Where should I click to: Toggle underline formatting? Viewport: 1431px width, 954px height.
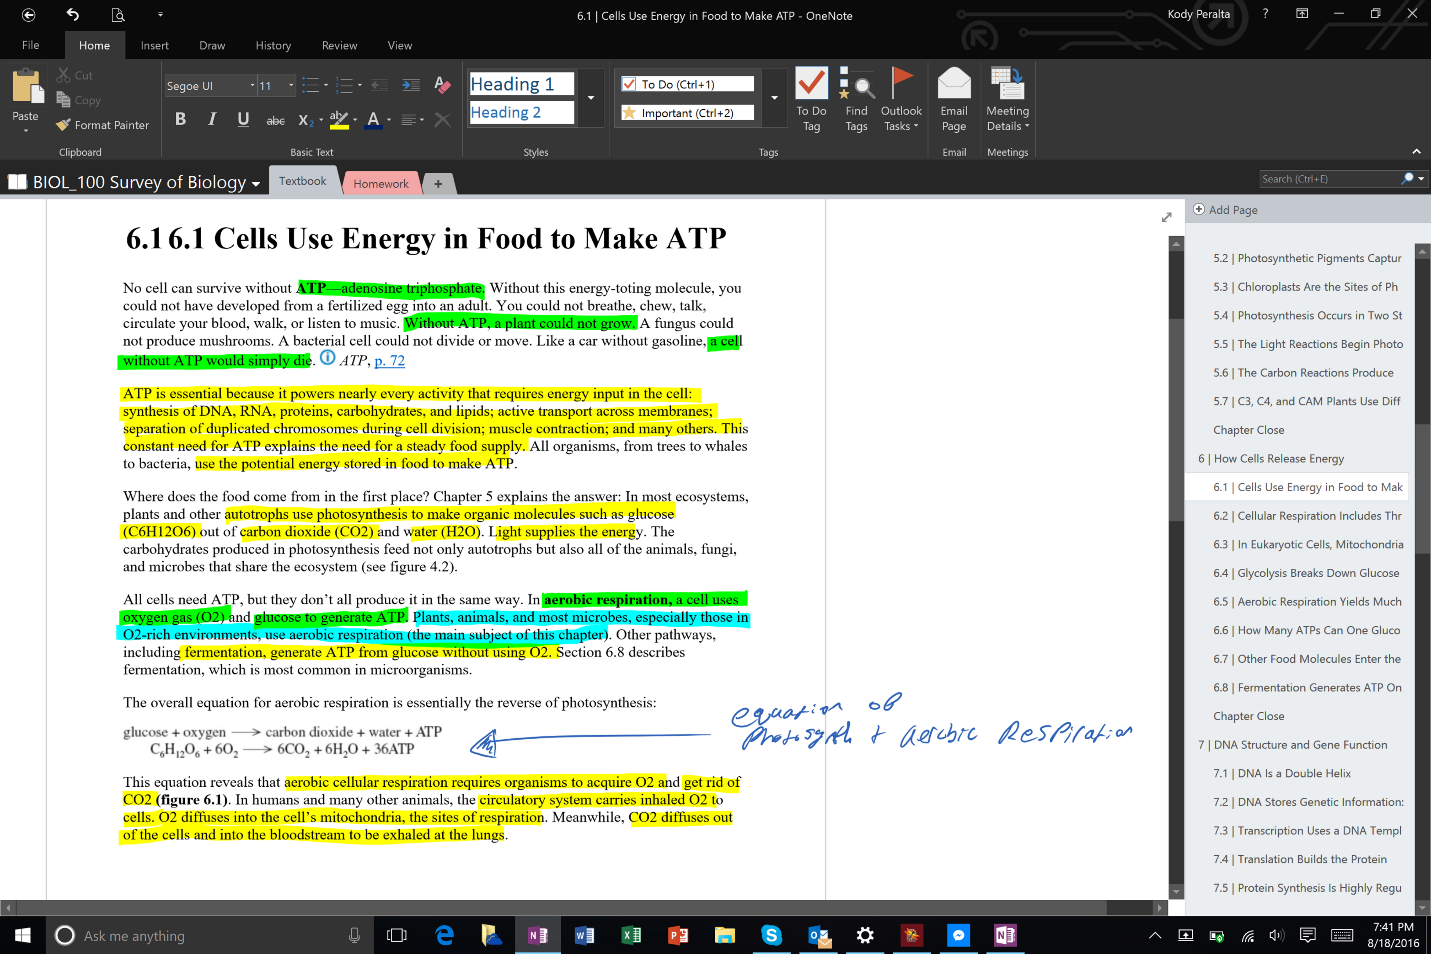243,119
